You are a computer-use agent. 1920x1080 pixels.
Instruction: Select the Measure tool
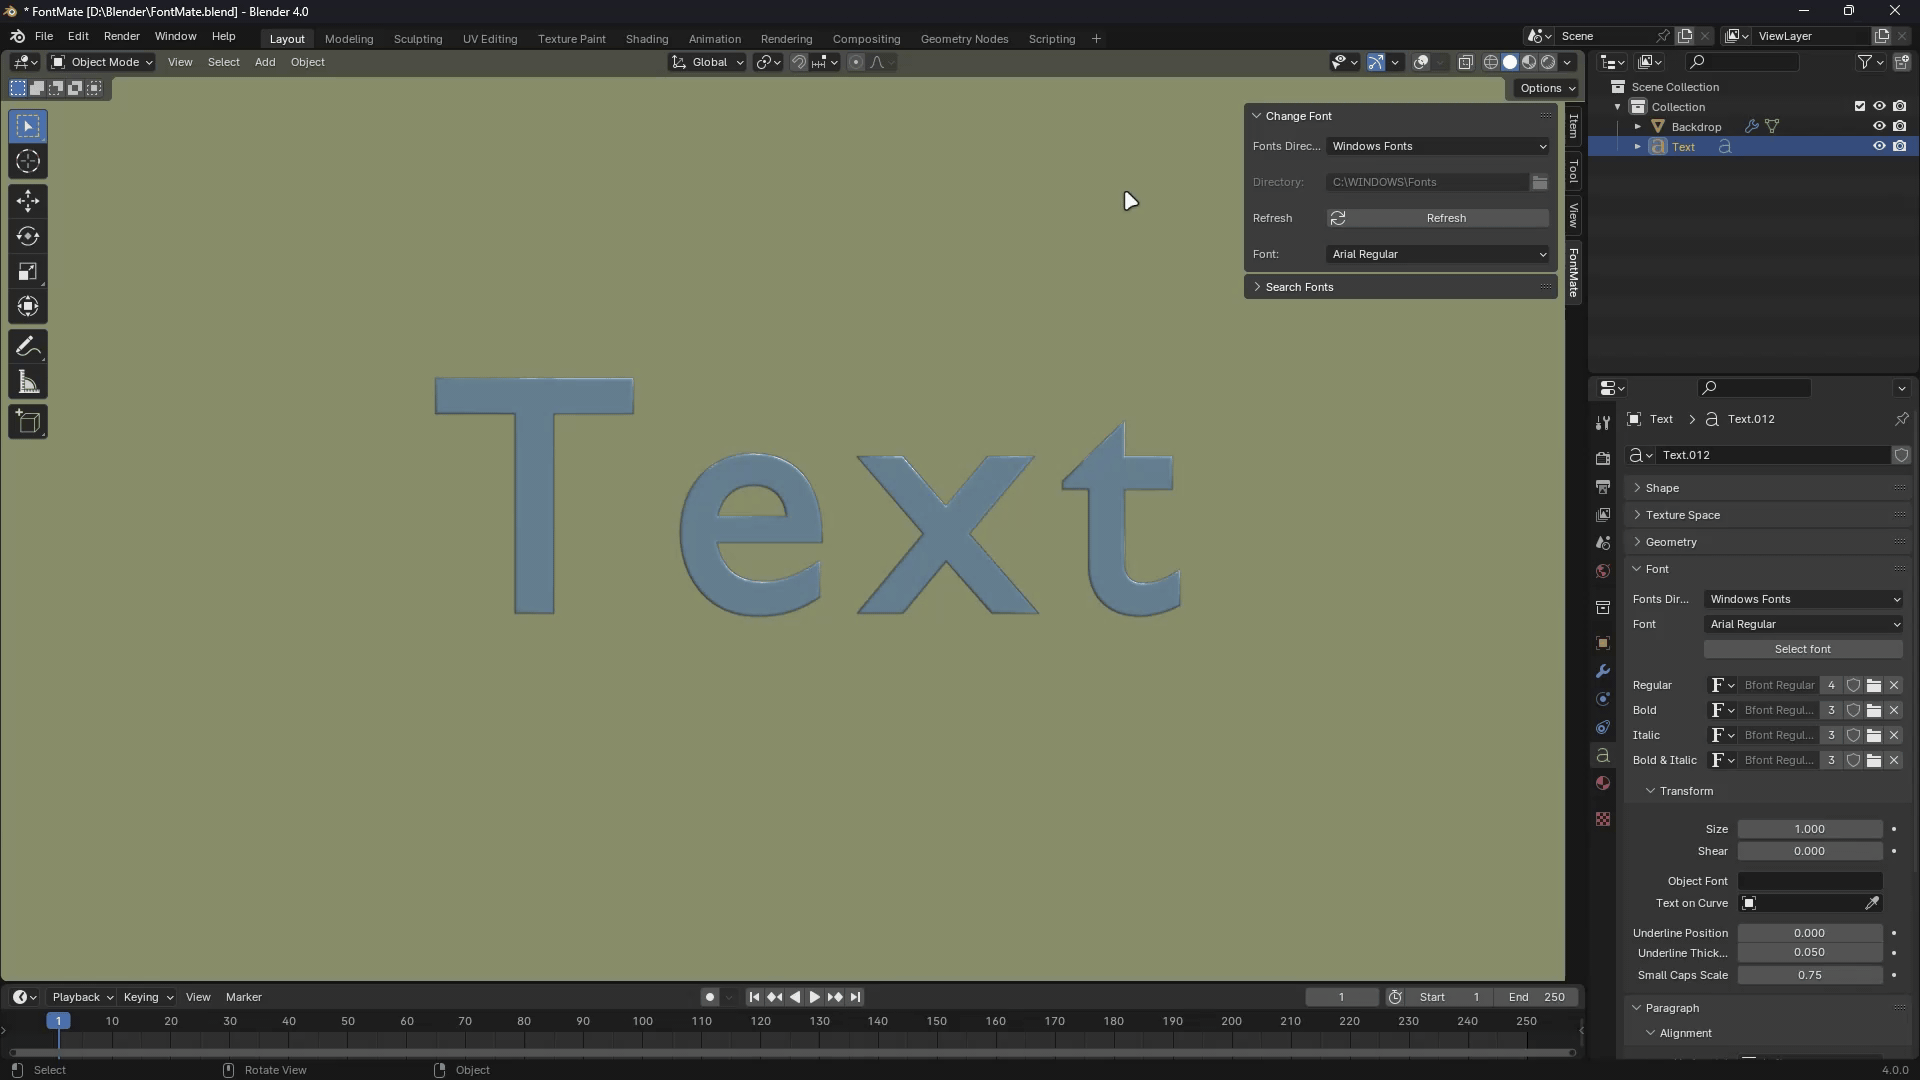(28, 383)
